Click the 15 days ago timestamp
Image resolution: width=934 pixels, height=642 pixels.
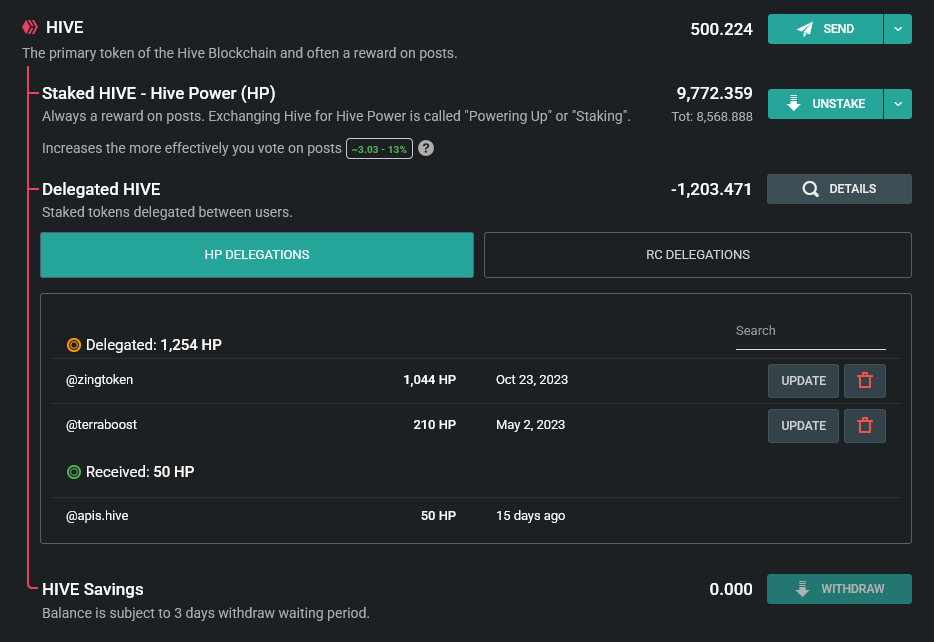tap(531, 516)
